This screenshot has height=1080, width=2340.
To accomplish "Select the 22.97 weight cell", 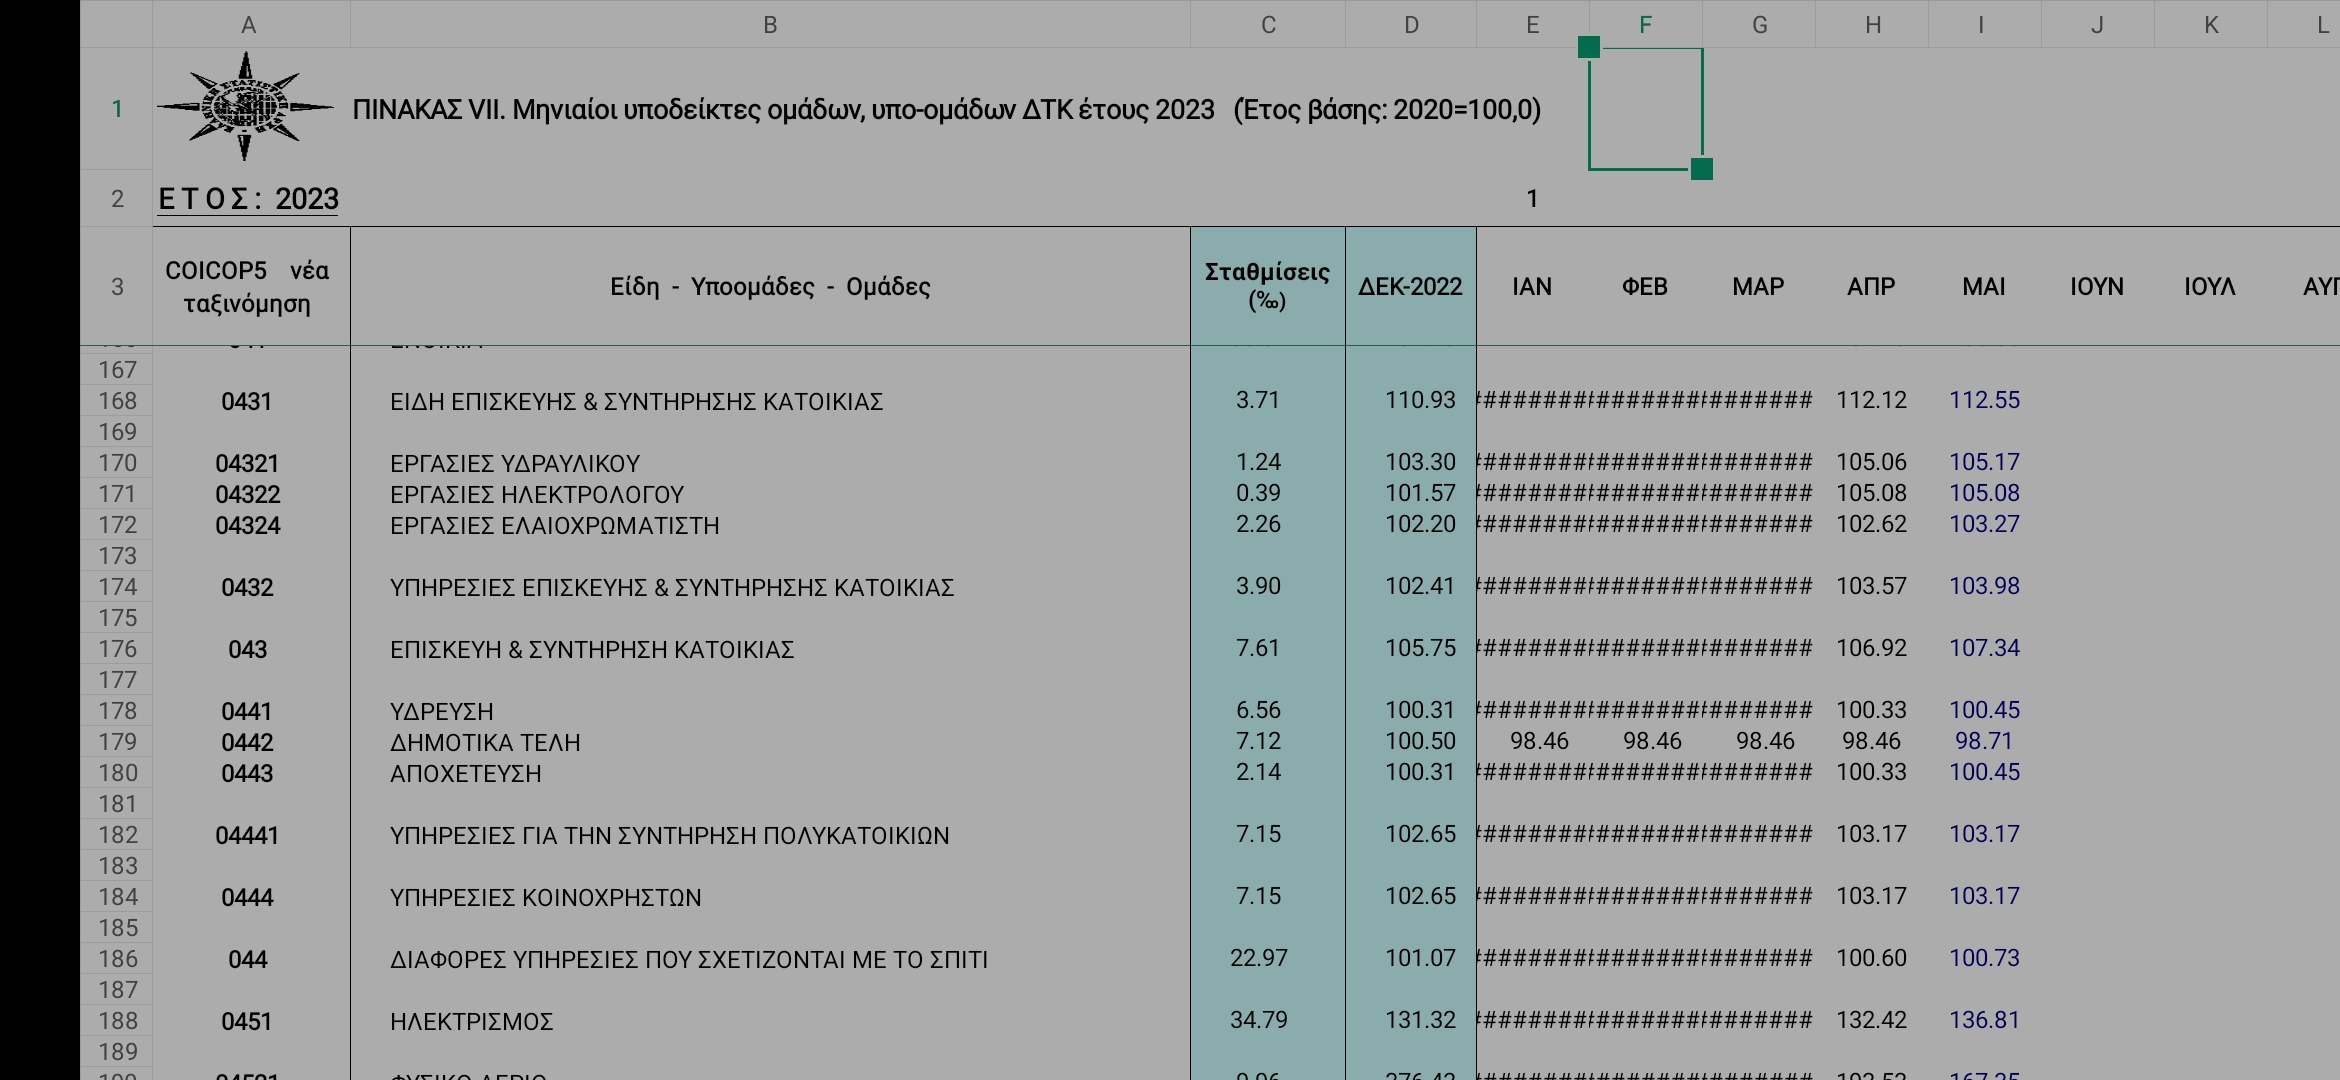I will [x=1258, y=958].
